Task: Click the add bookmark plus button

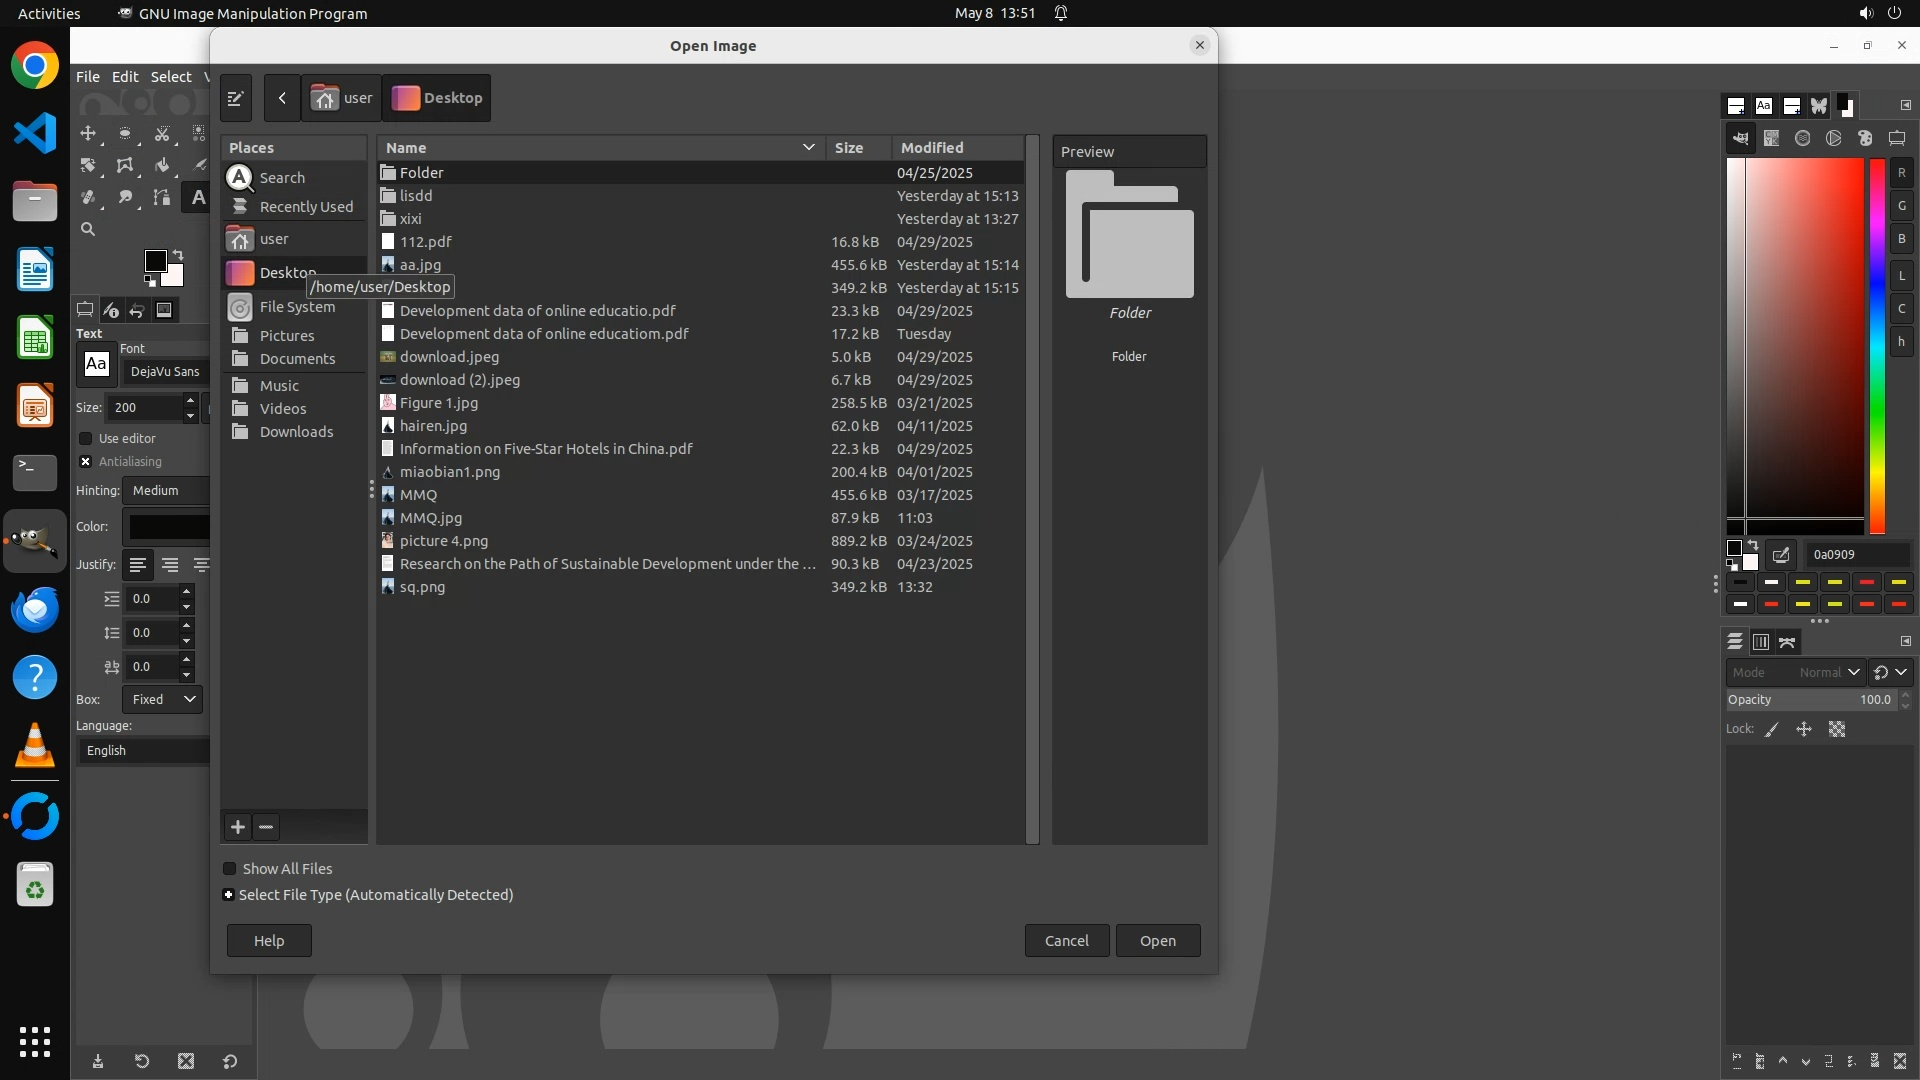Action: (238, 827)
